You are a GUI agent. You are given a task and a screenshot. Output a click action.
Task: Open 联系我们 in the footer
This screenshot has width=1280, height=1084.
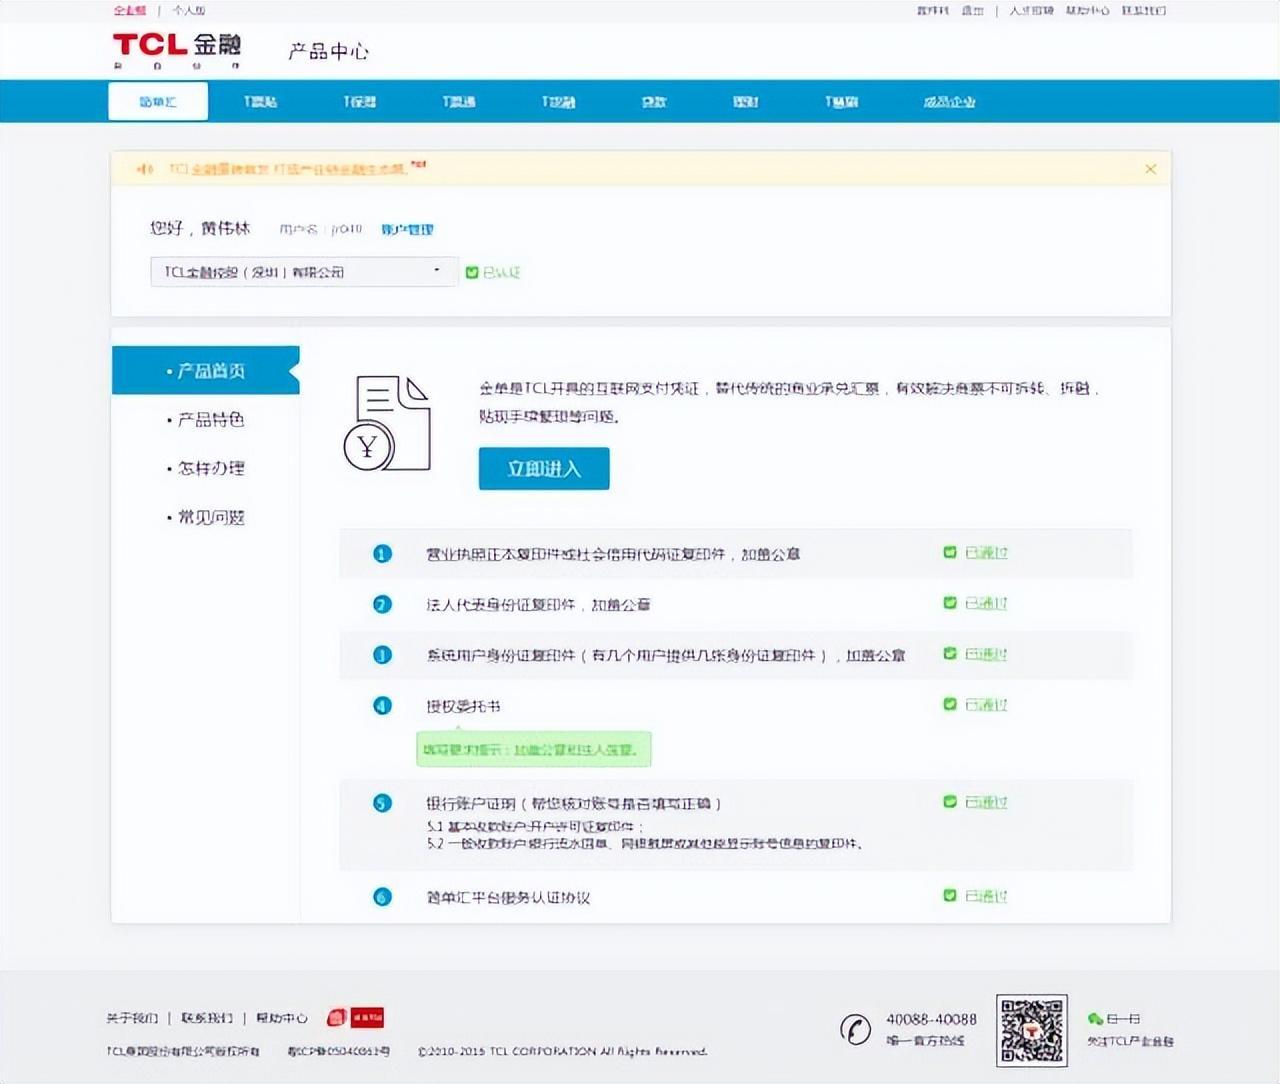coord(207,1018)
